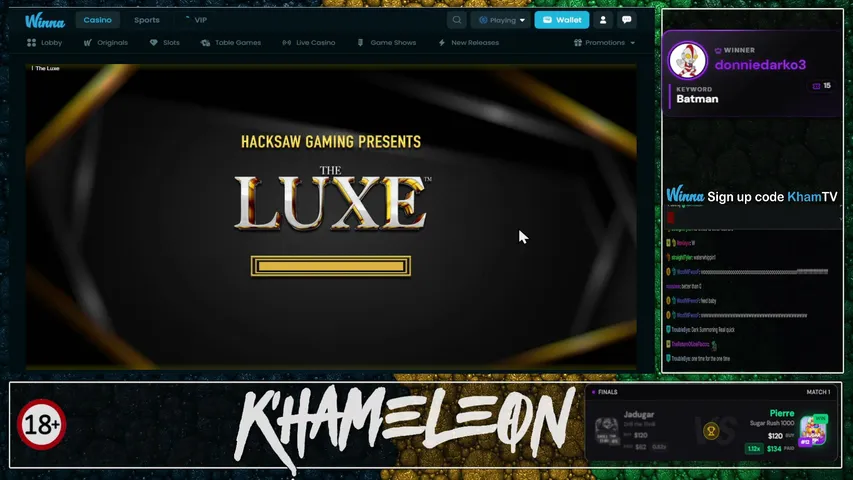Image resolution: width=853 pixels, height=480 pixels.
Task: Click the donniedarko3 winner avatar
Action: pos(688,60)
